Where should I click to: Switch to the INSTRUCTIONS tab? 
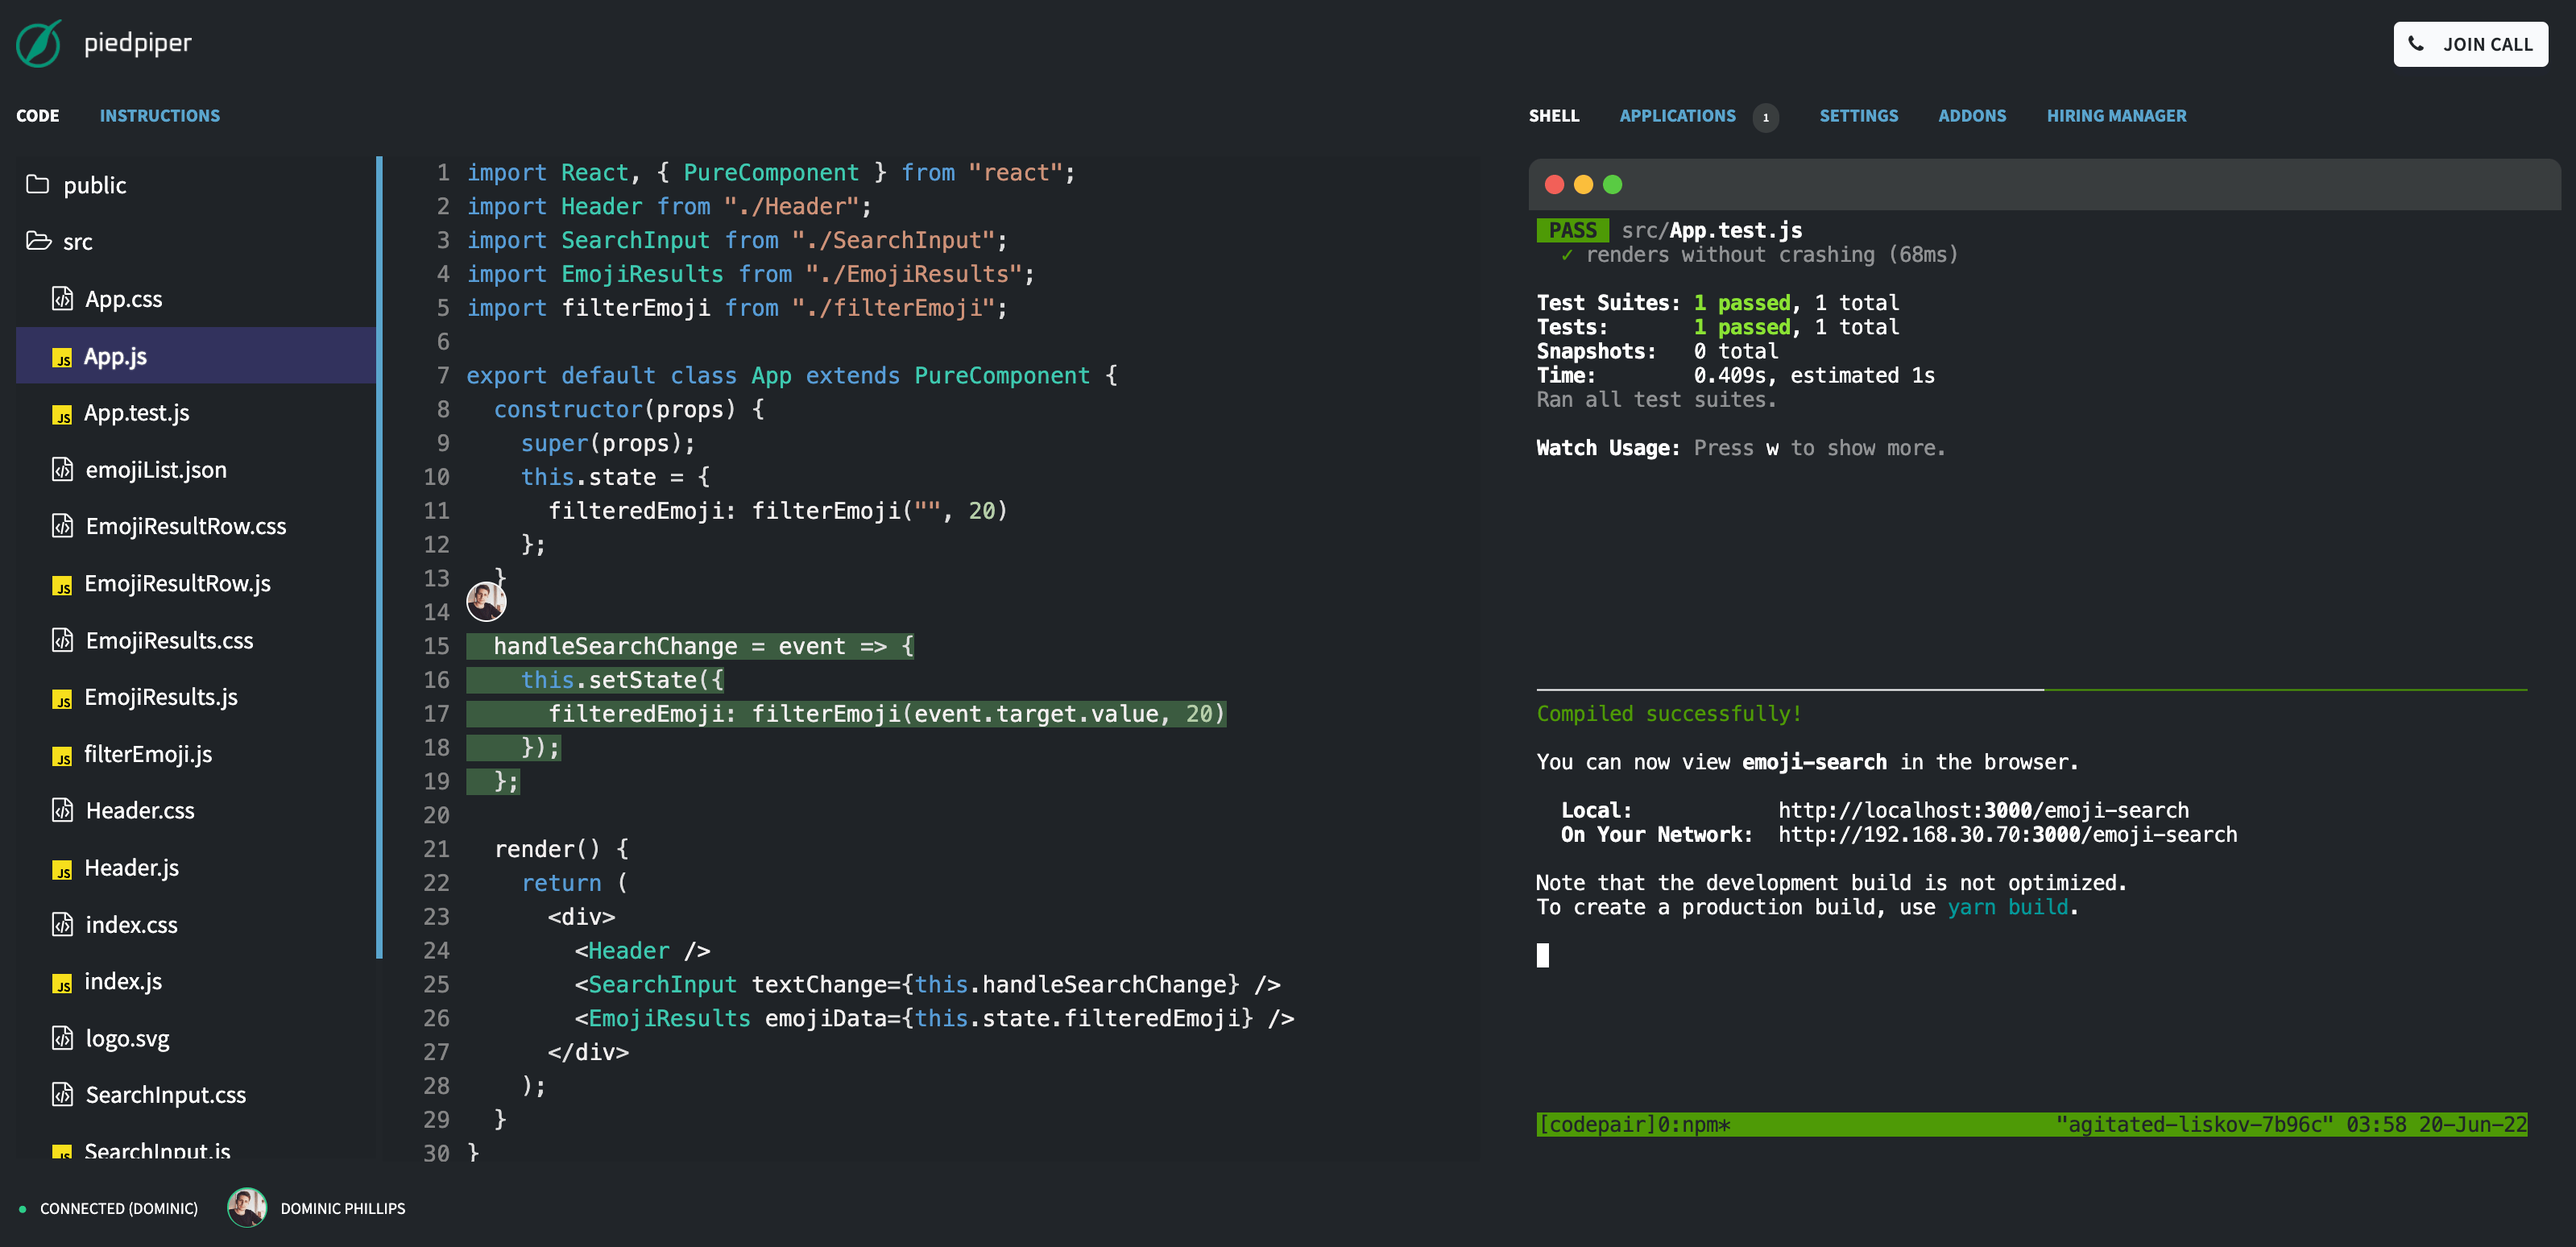(x=159, y=115)
